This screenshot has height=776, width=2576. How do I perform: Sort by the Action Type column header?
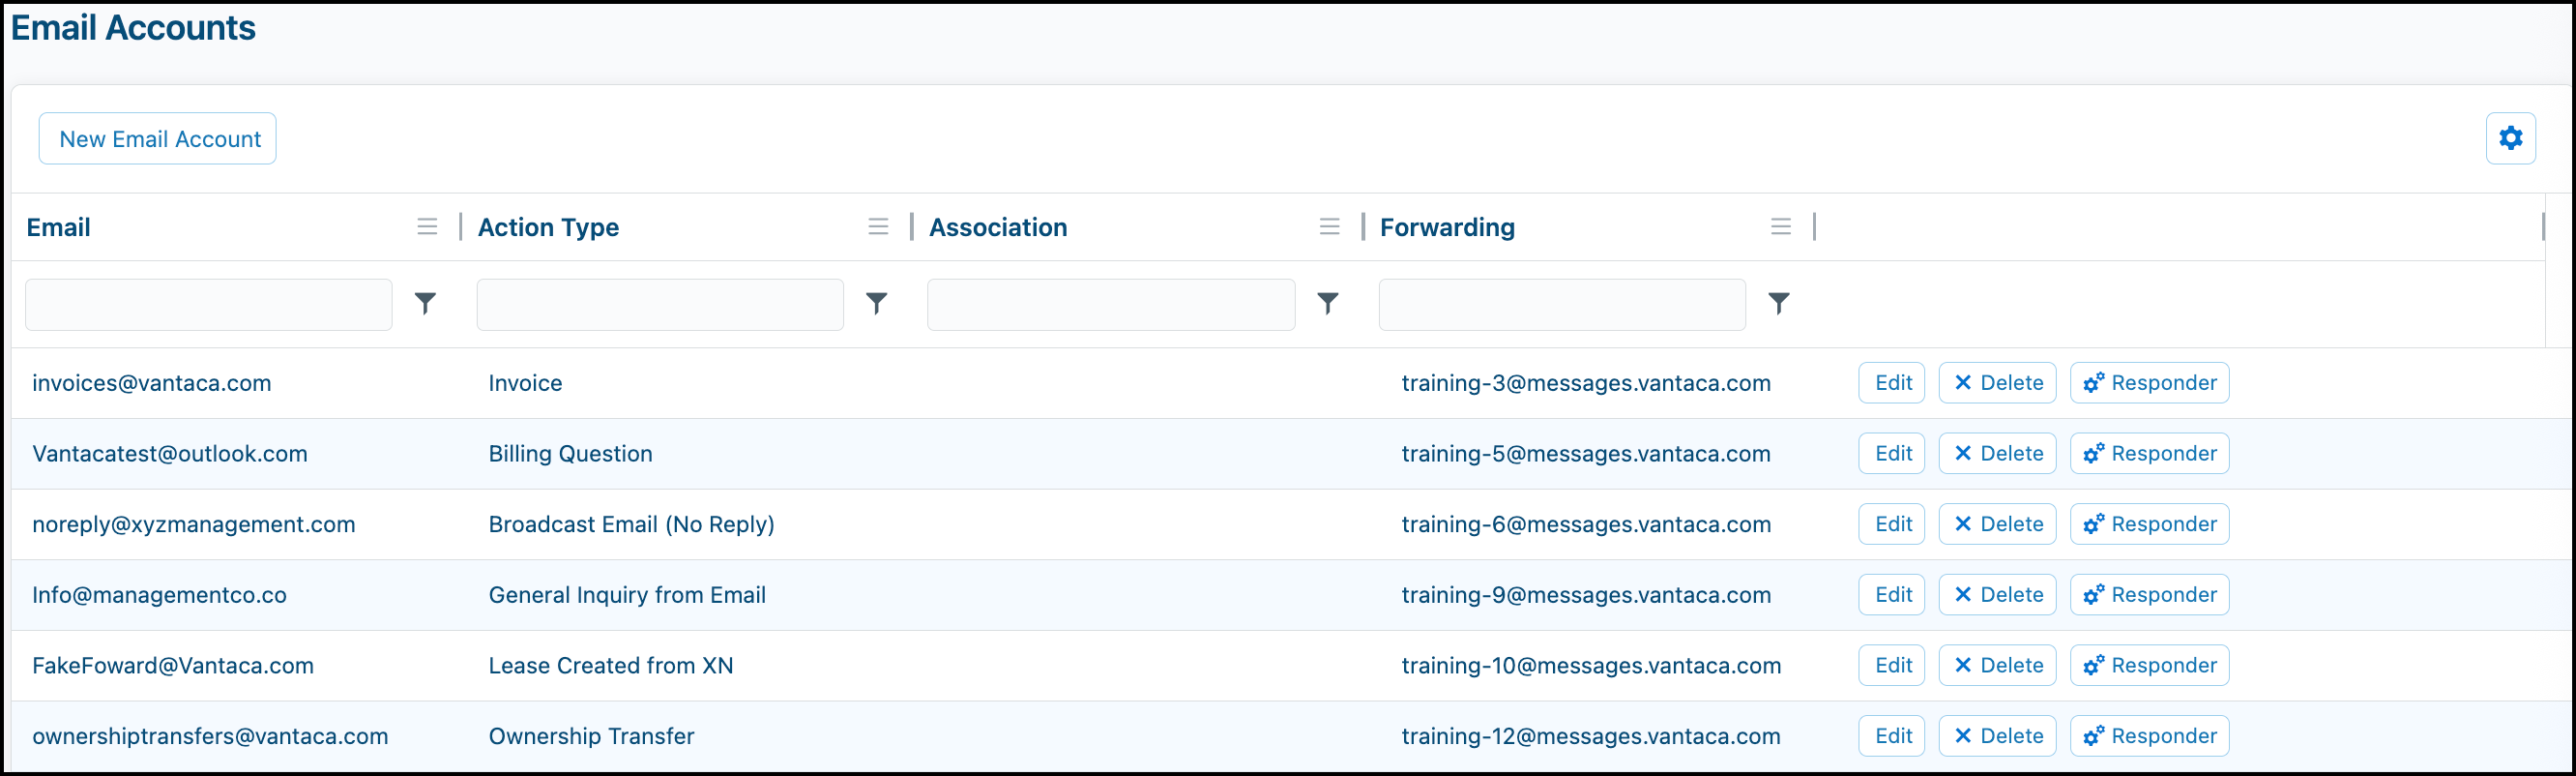[548, 228]
